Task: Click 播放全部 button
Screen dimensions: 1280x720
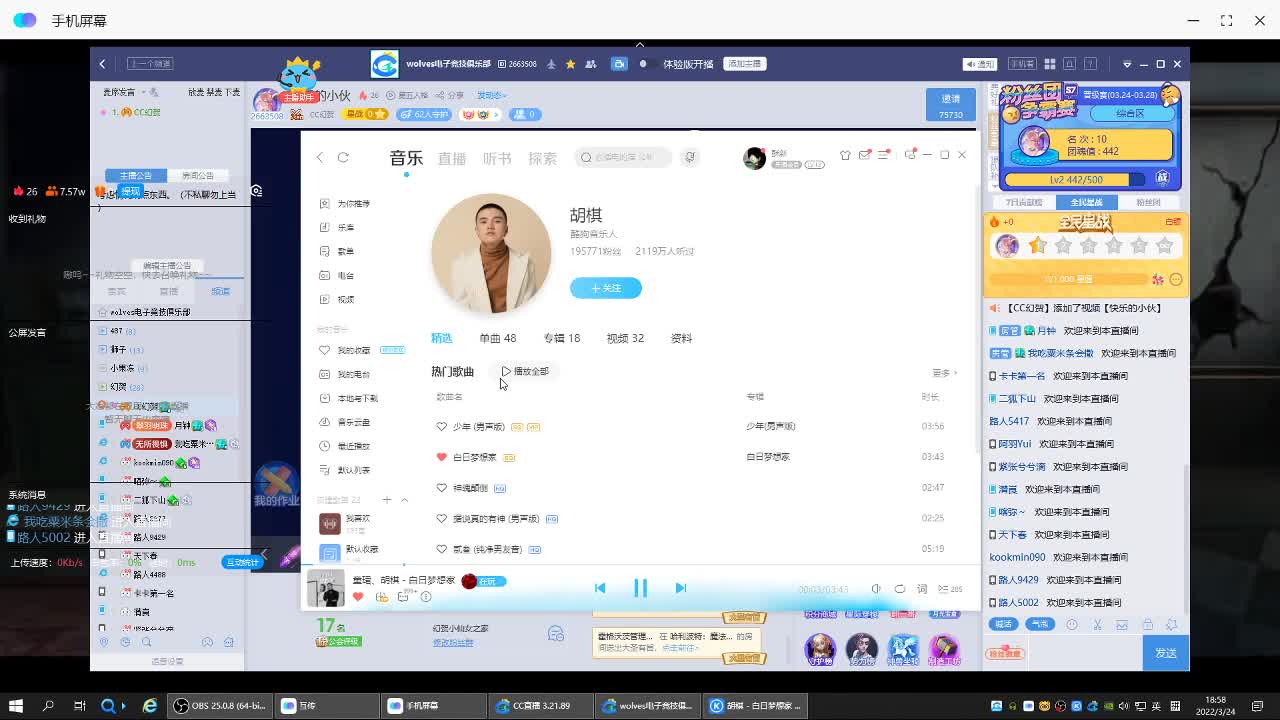Action: pyautogui.click(x=525, y=371)
